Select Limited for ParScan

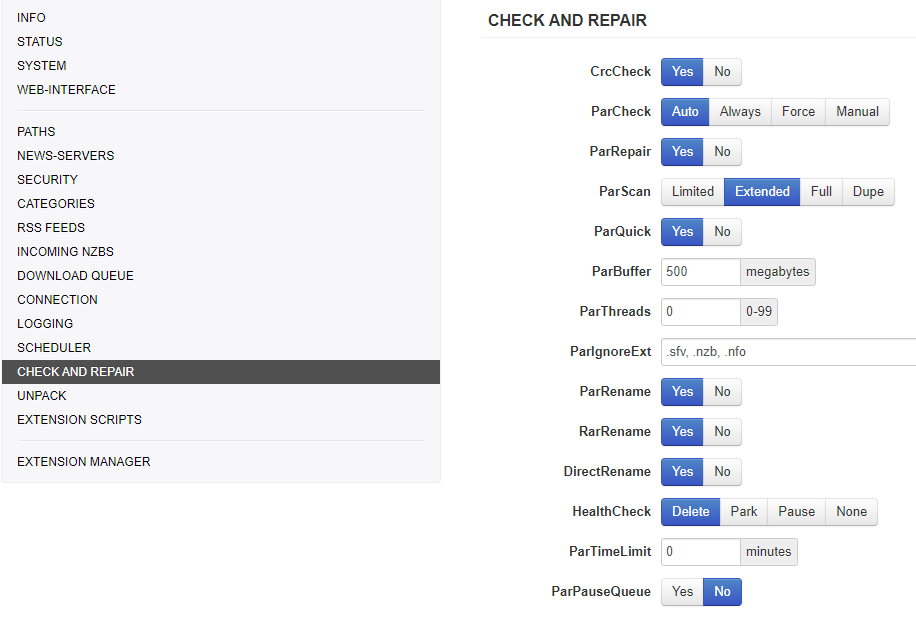click(692, 192)
